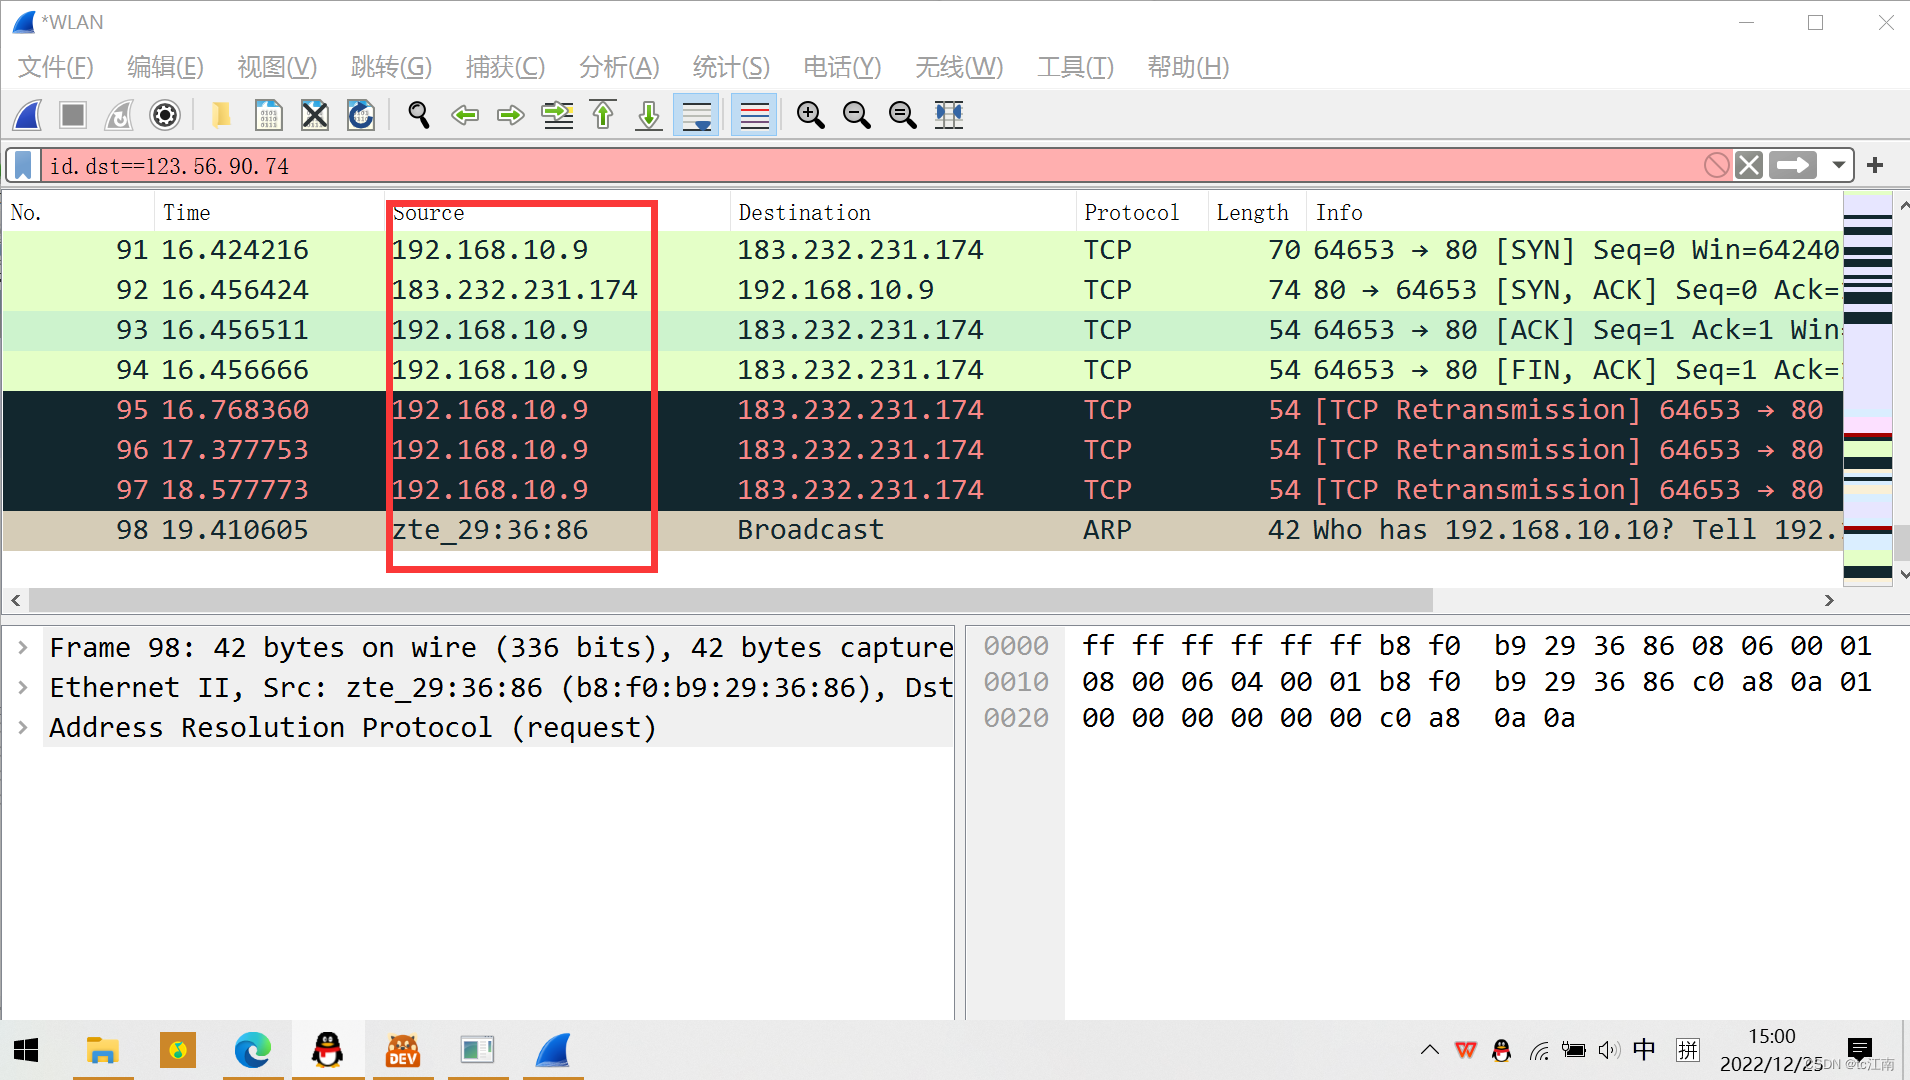Viewport: 1910px width, 1080px height.
Task: Open the 文件(F) menu
Action: coord(56,67)
